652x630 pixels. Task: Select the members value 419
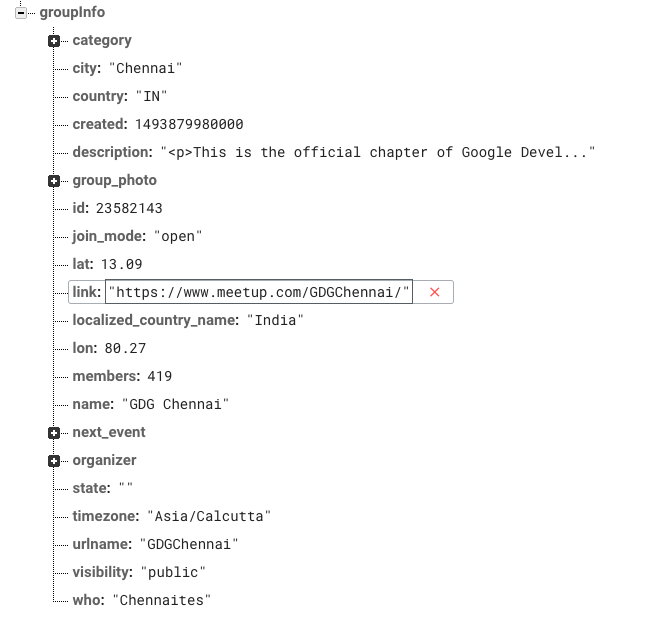coord(159,376)
